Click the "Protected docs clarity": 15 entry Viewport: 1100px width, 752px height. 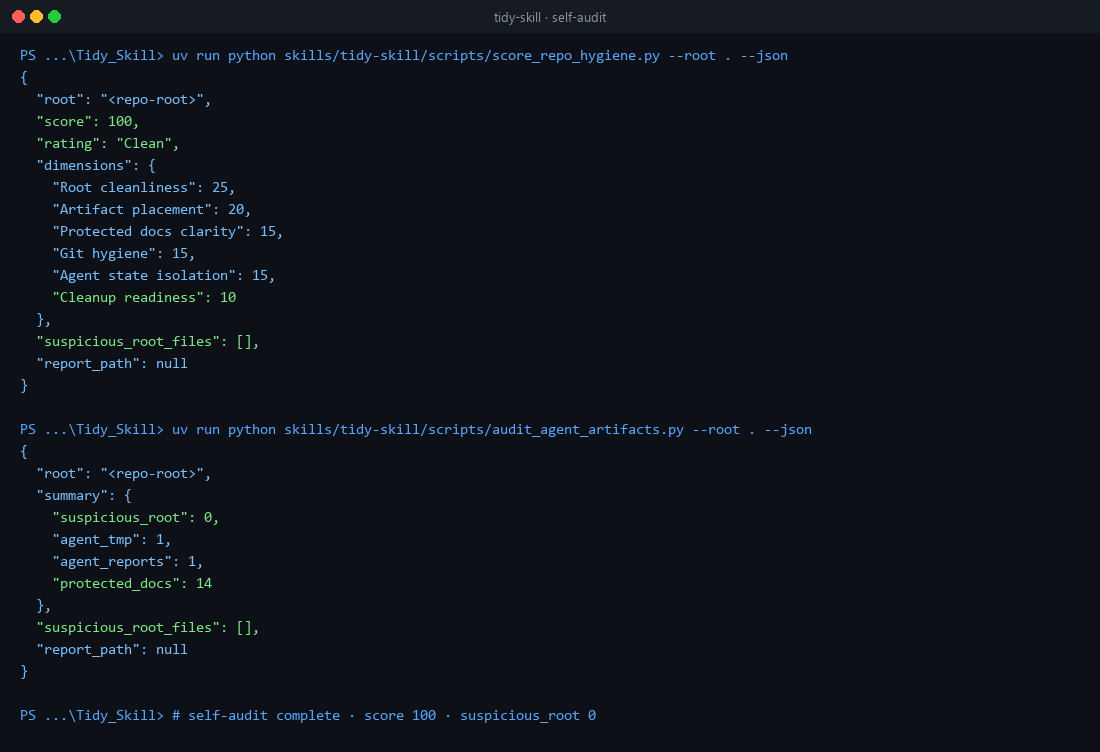point(168,231)
